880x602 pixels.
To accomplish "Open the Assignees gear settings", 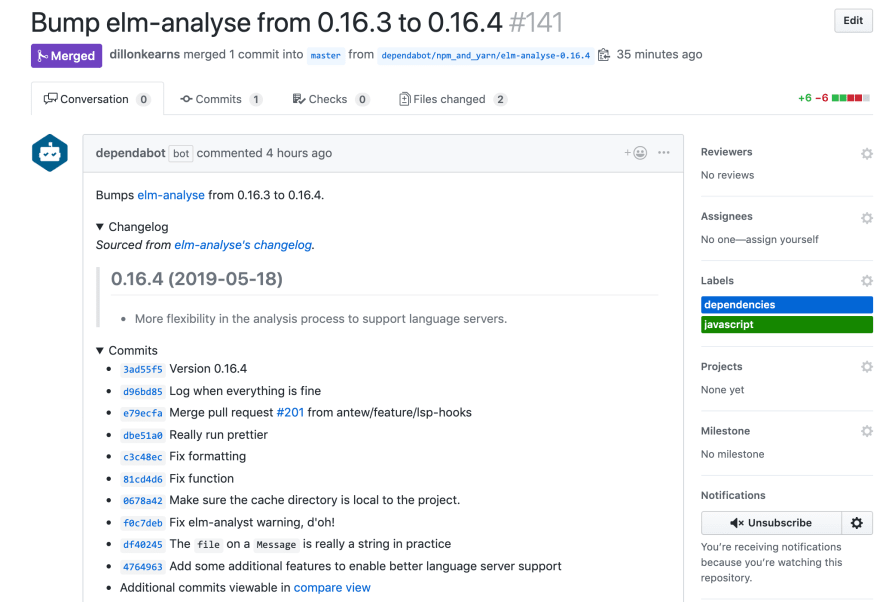I will (x=867, y=218).
